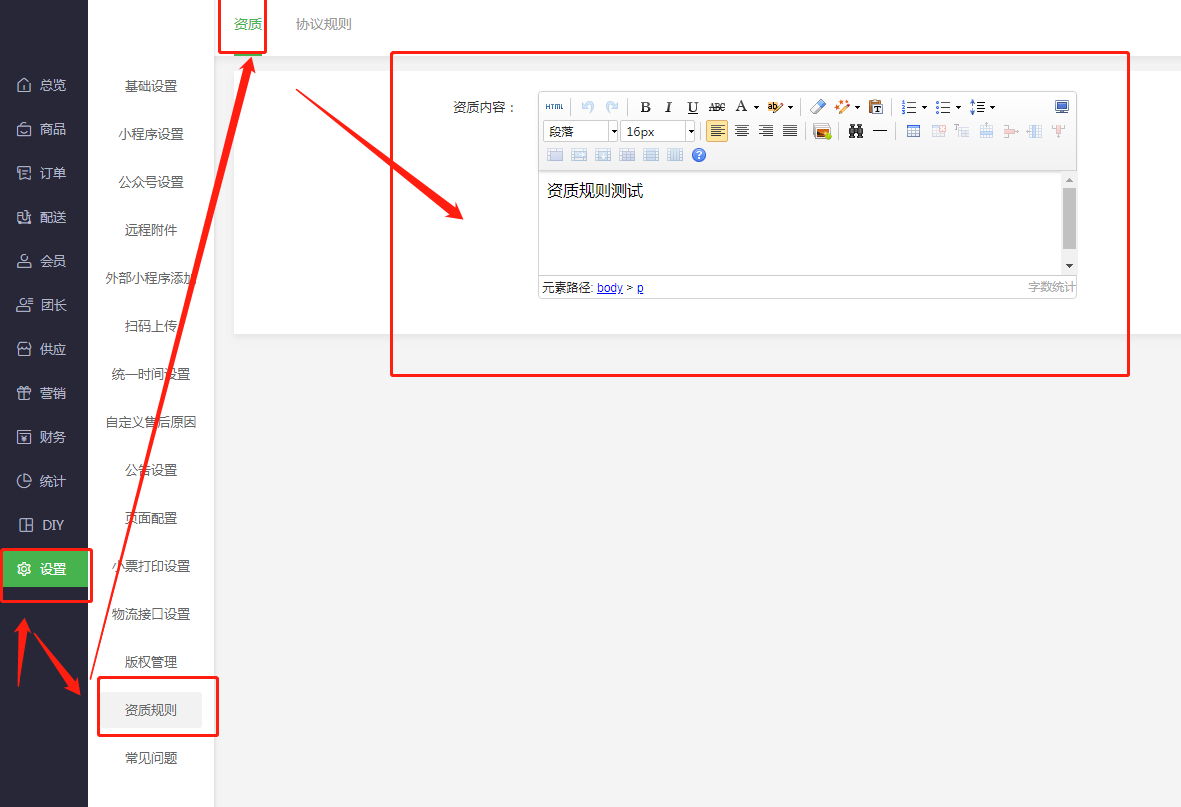Open 团长 in sidebar
Screen dimensions: 1181x807
pos(44,305)
